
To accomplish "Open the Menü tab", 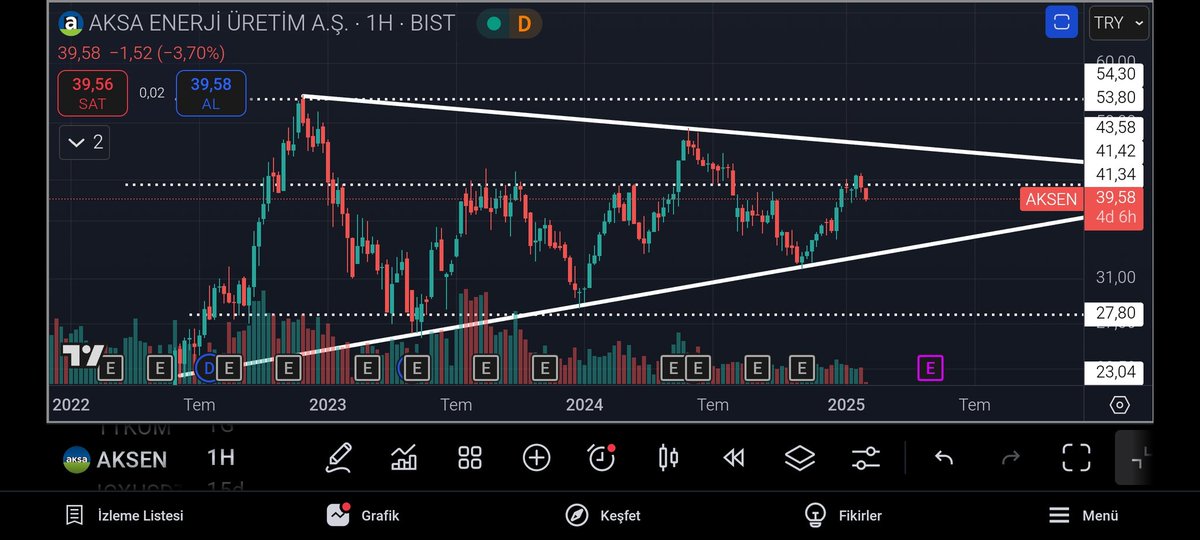I will click(x=1084, y=516).
